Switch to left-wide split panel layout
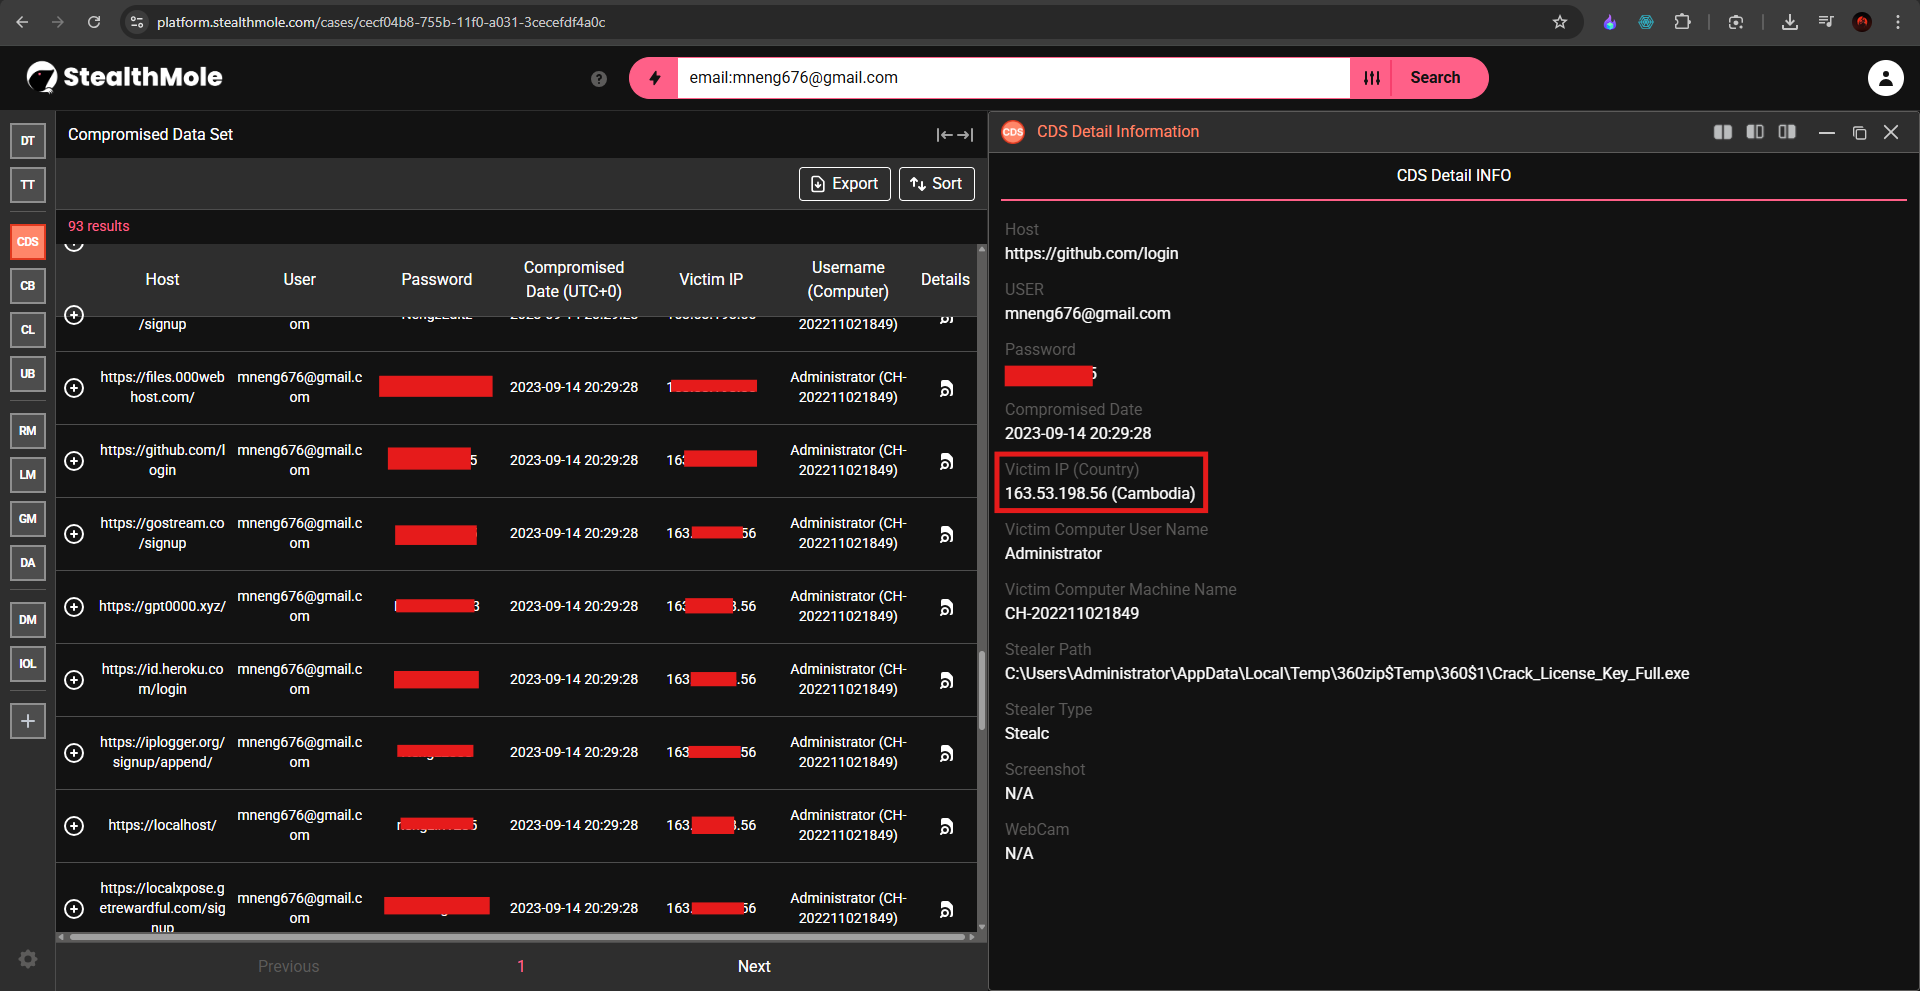This screenshot has width=1920, height=991. coord(1755,132)
